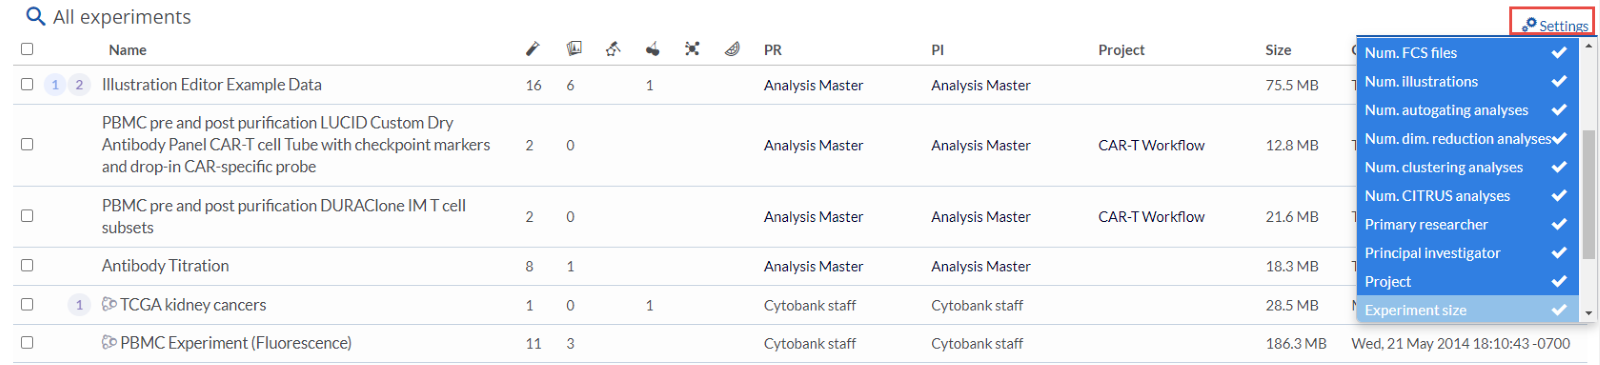Check the TCGA kidney cancers row checkbox
1600x365 pixels.
pyautogui.click(x=27, y=304)
